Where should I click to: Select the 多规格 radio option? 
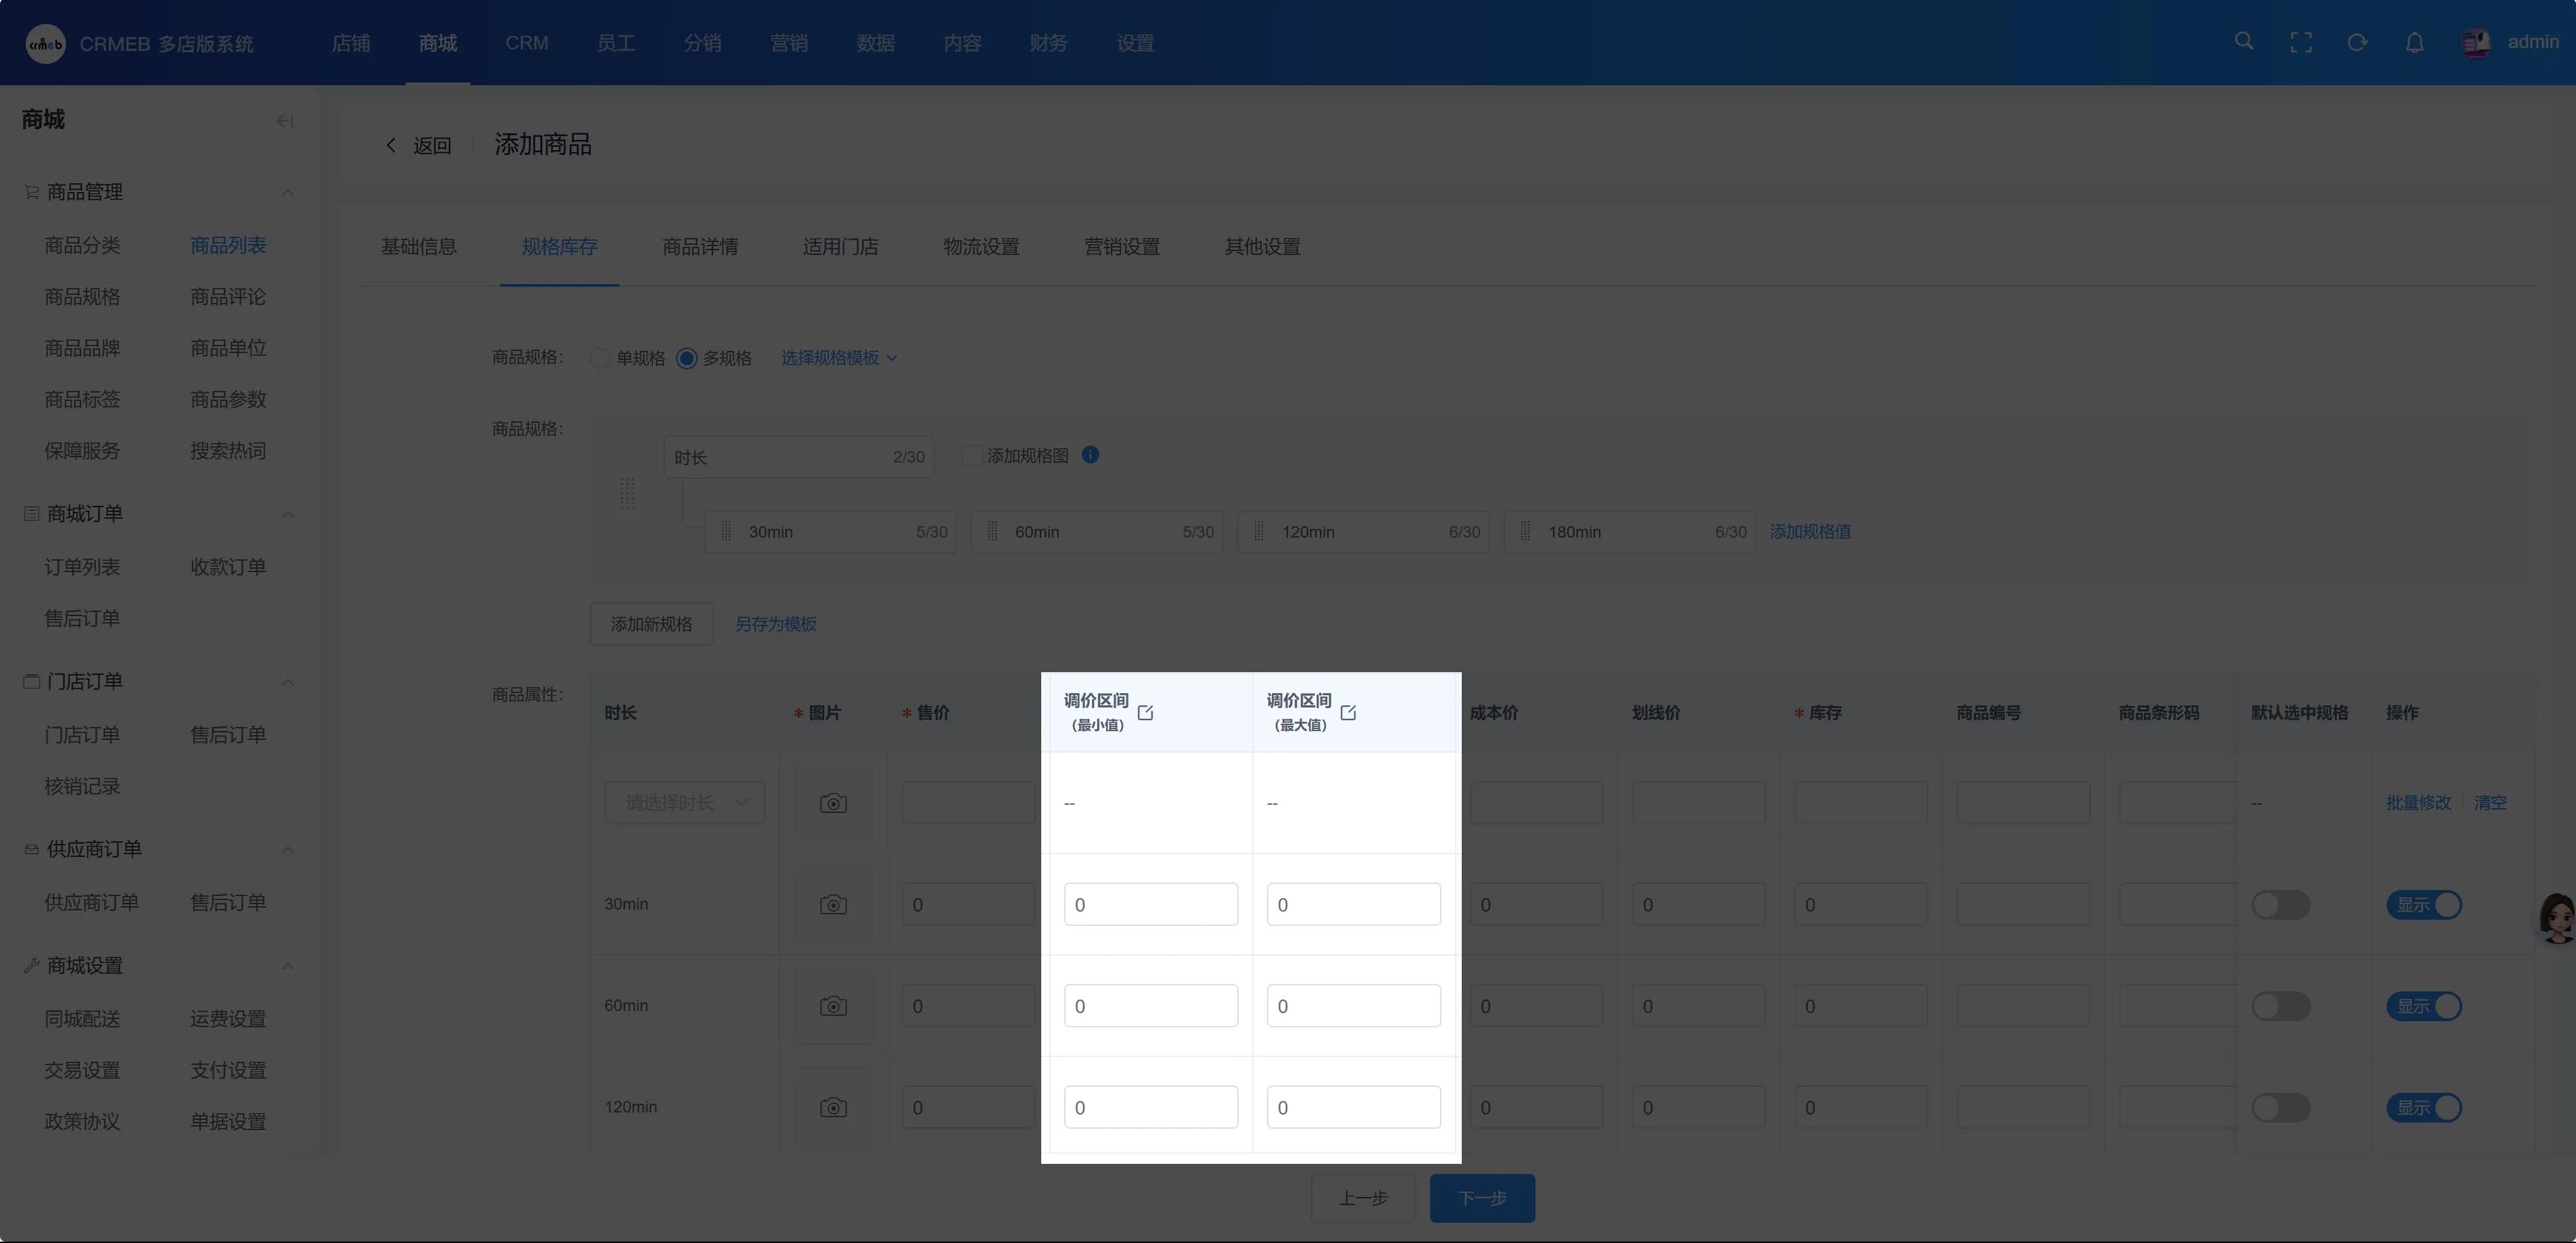click(686, 358)
